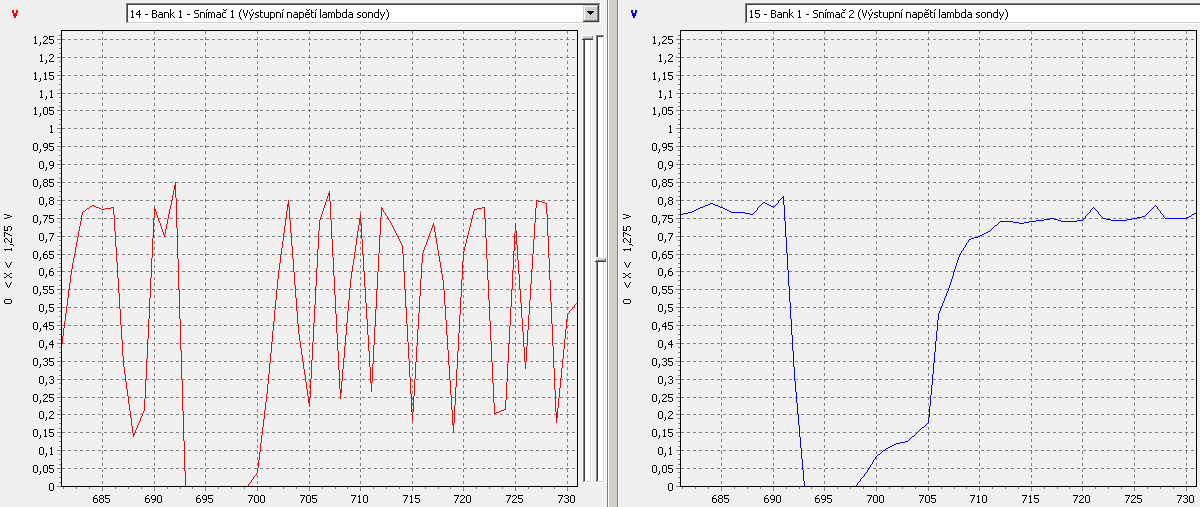Click the right graph's '0 < X < 1,275 V' axis label

click(628, 260)
